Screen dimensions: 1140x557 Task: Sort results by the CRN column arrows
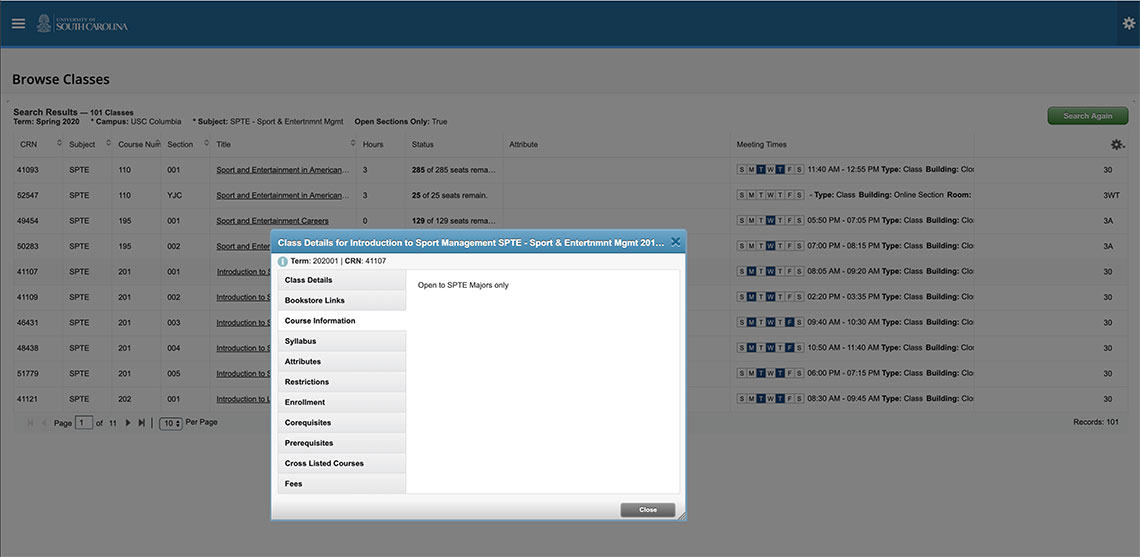tap(58, 144)
